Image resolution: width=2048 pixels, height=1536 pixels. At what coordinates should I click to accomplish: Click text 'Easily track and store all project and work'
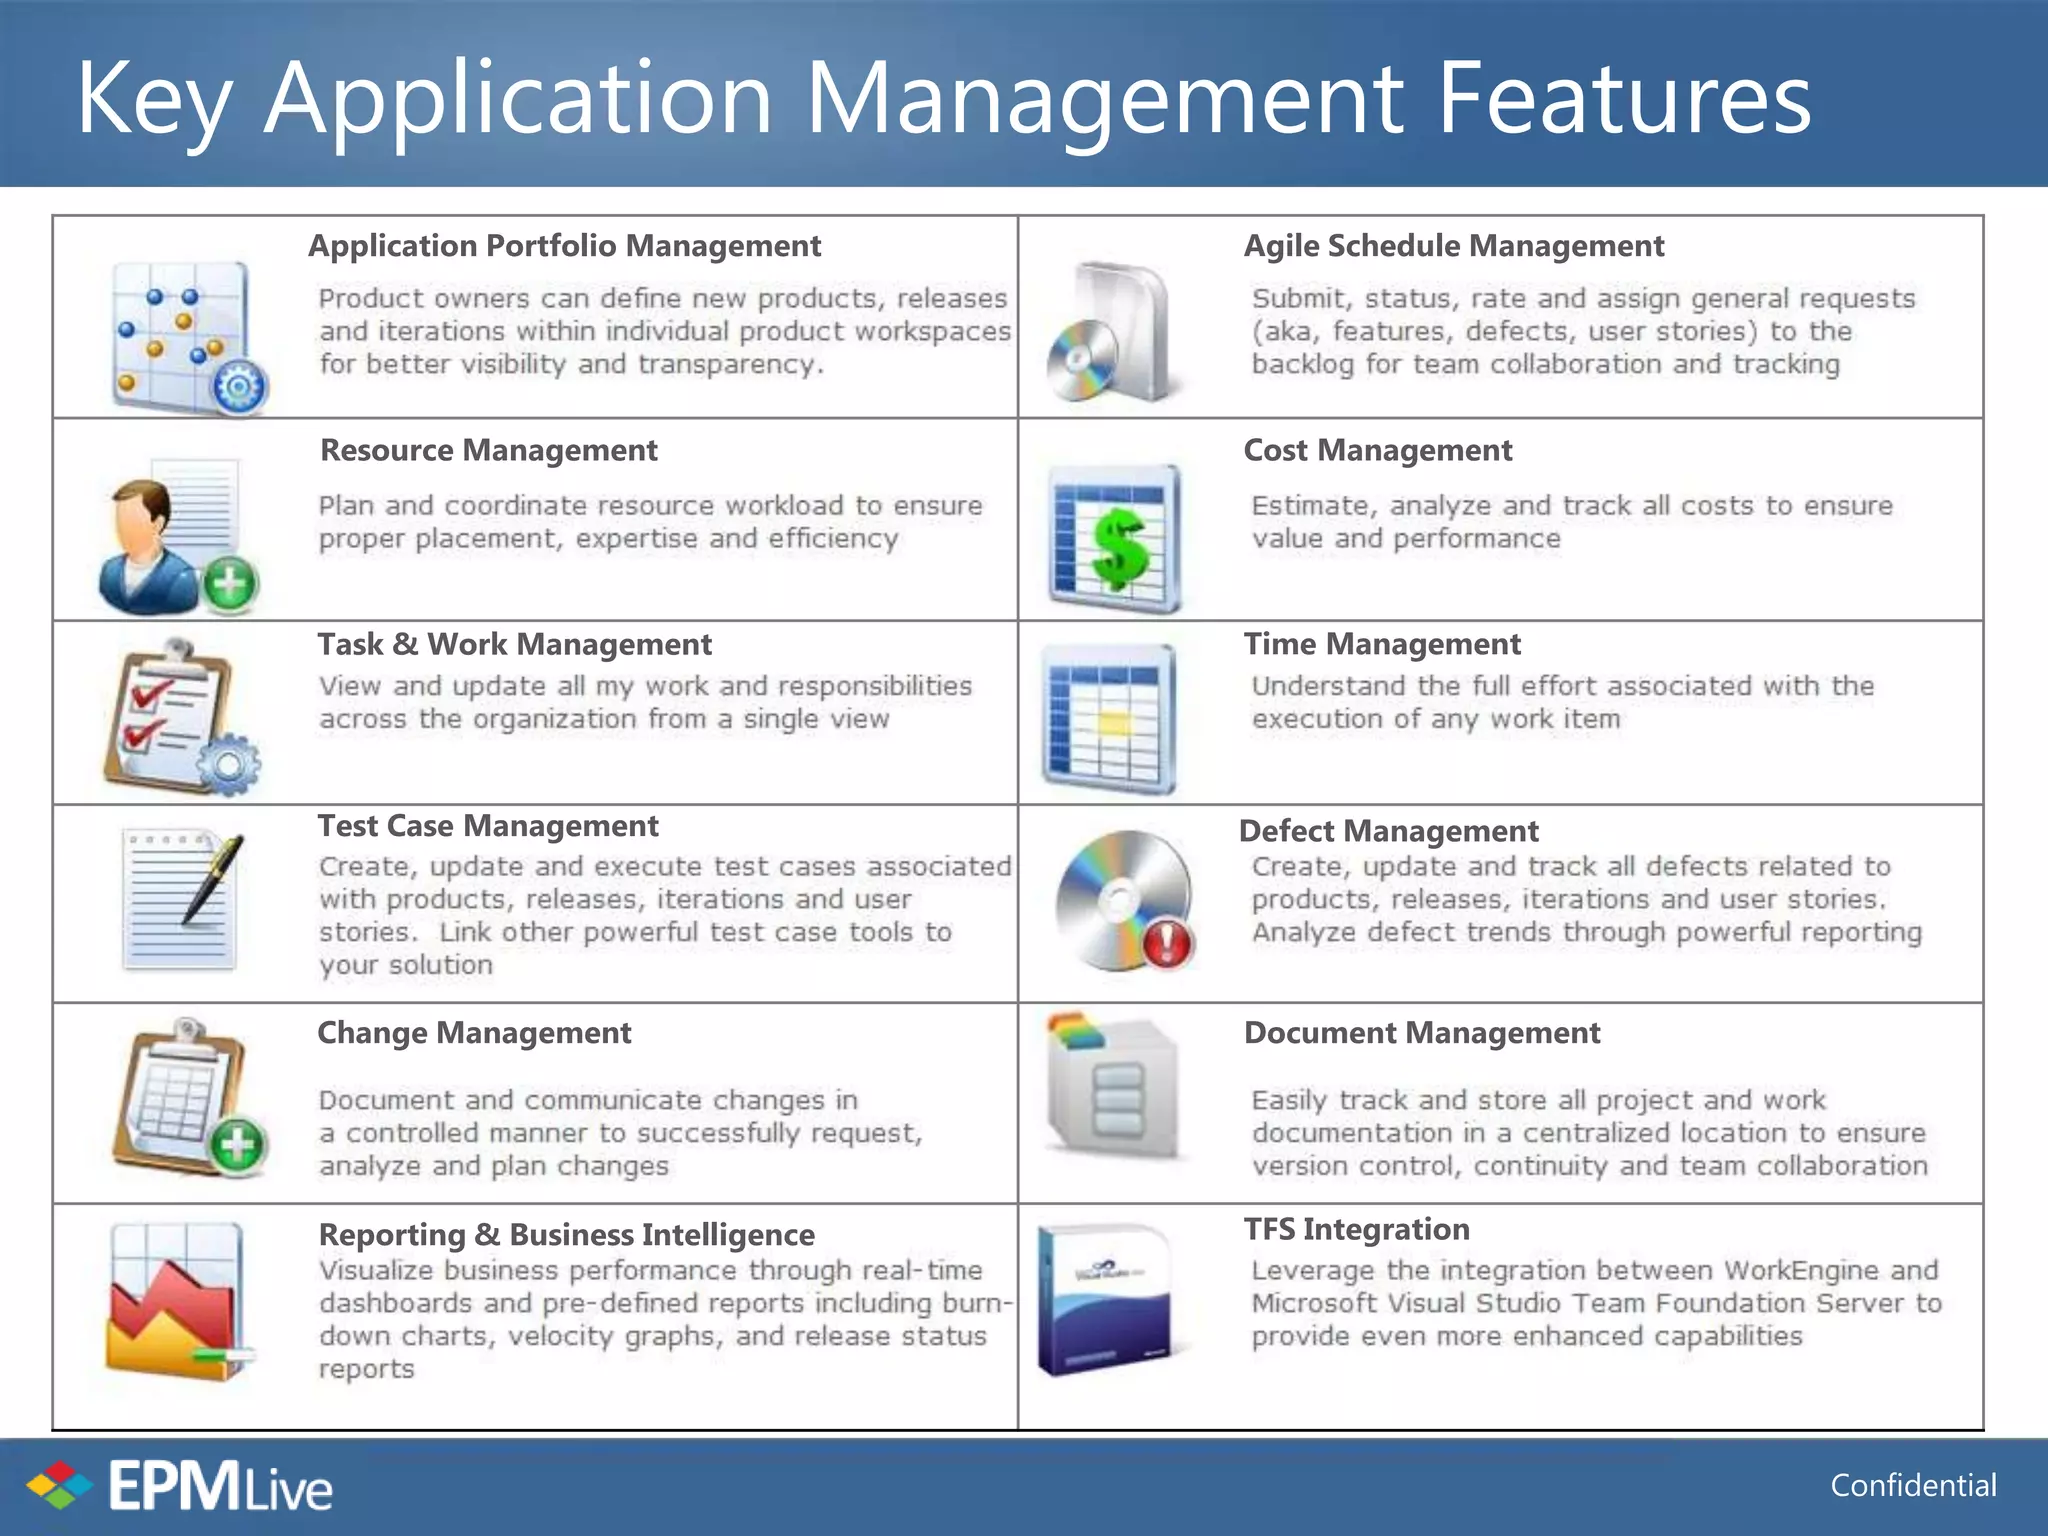point(1538,1101)
